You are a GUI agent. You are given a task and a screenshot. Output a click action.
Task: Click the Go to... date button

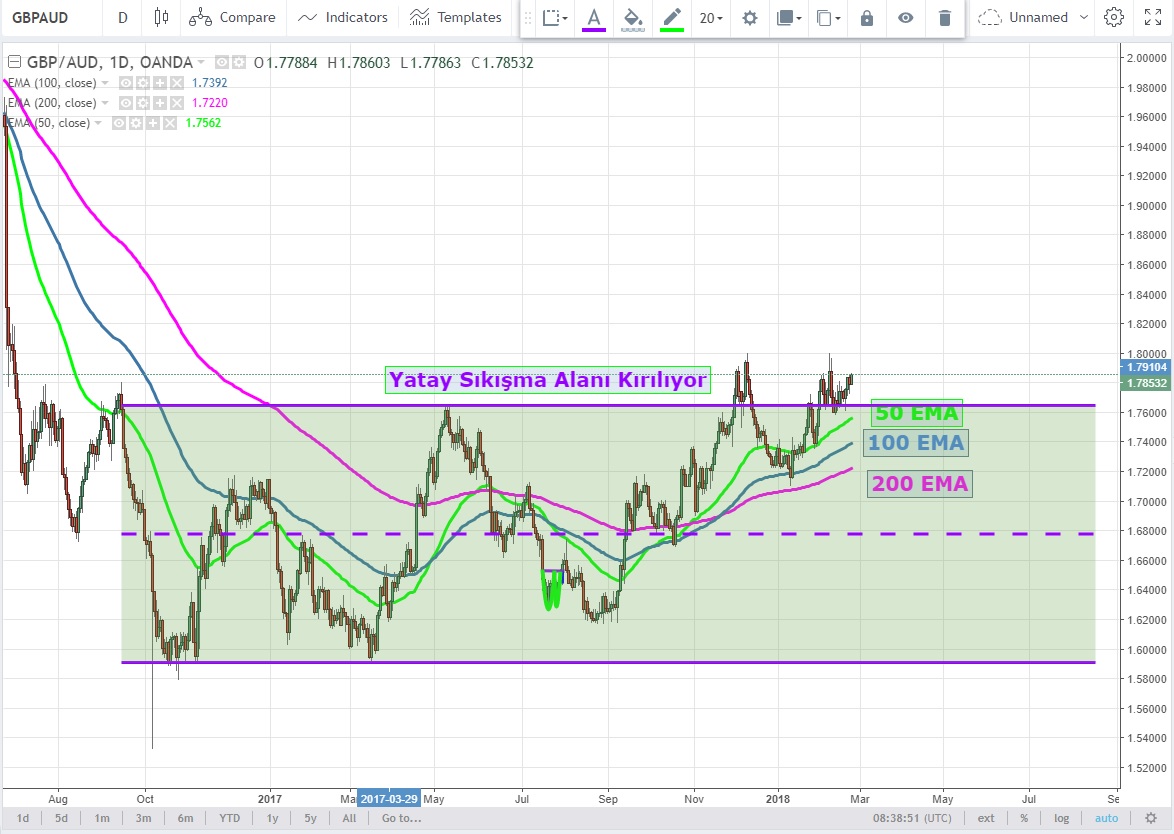point(400,818)
